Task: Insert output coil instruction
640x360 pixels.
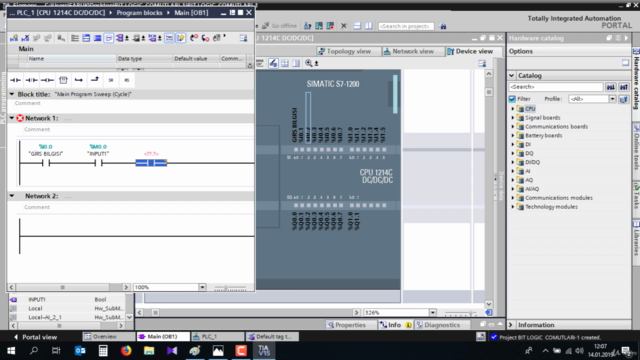Action: [47, 80]
